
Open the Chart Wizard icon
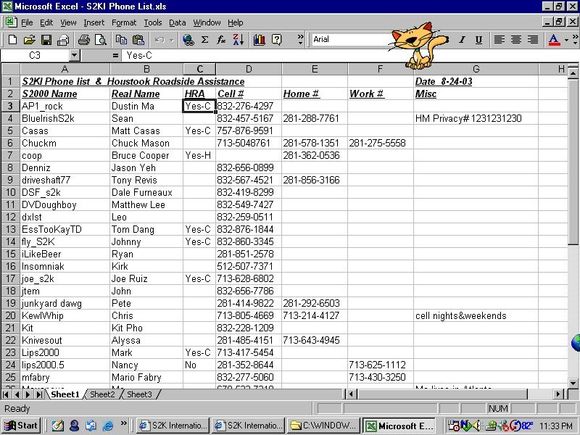coord(259,40)
